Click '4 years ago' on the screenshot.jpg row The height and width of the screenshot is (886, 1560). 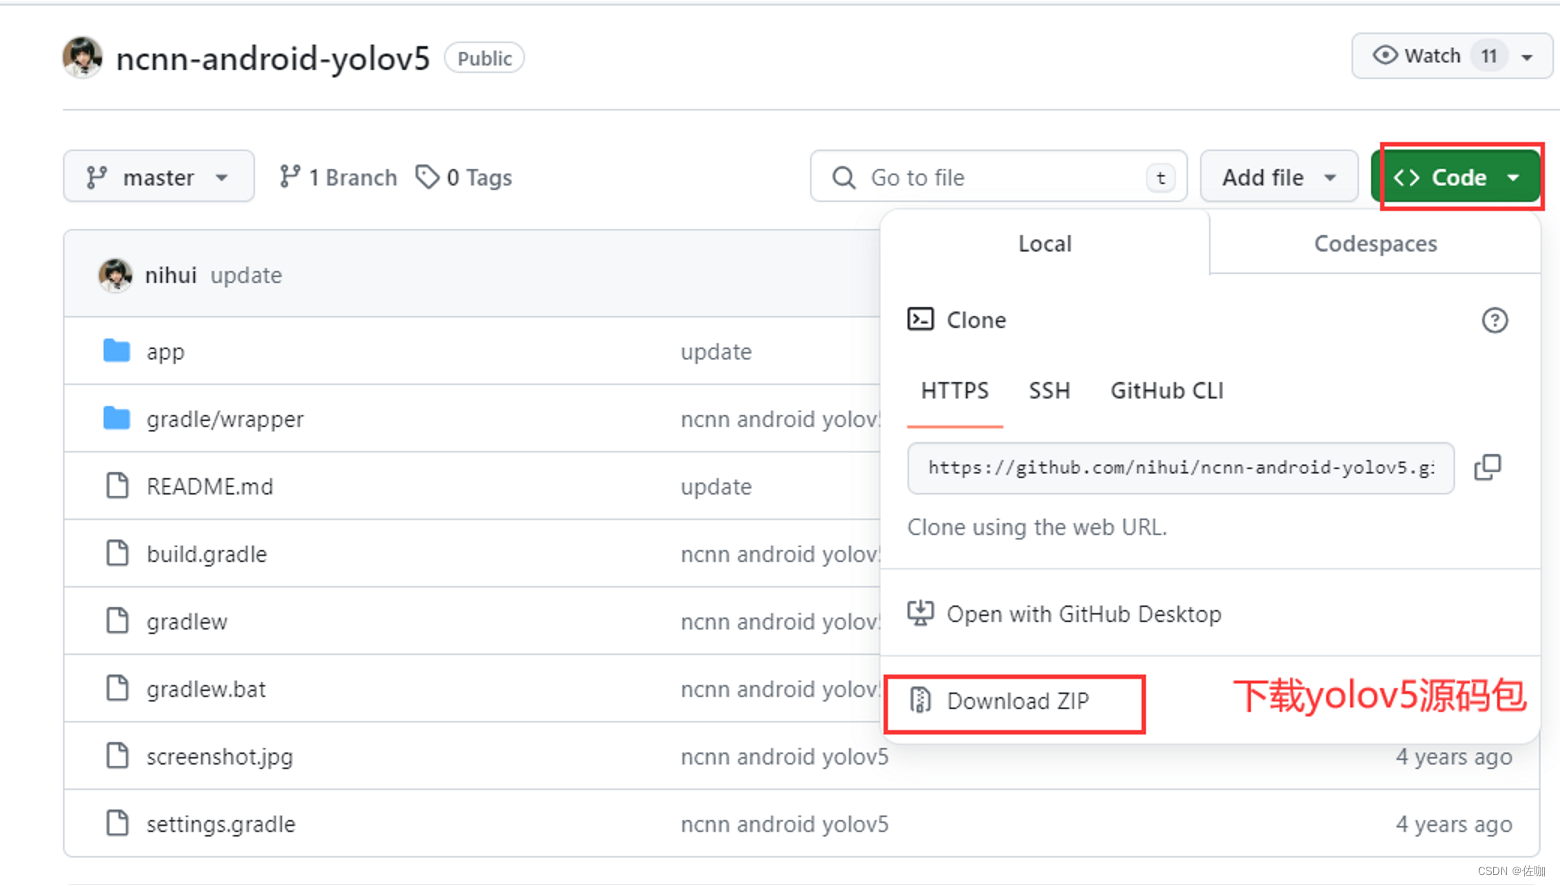[x=1454, y=757]
